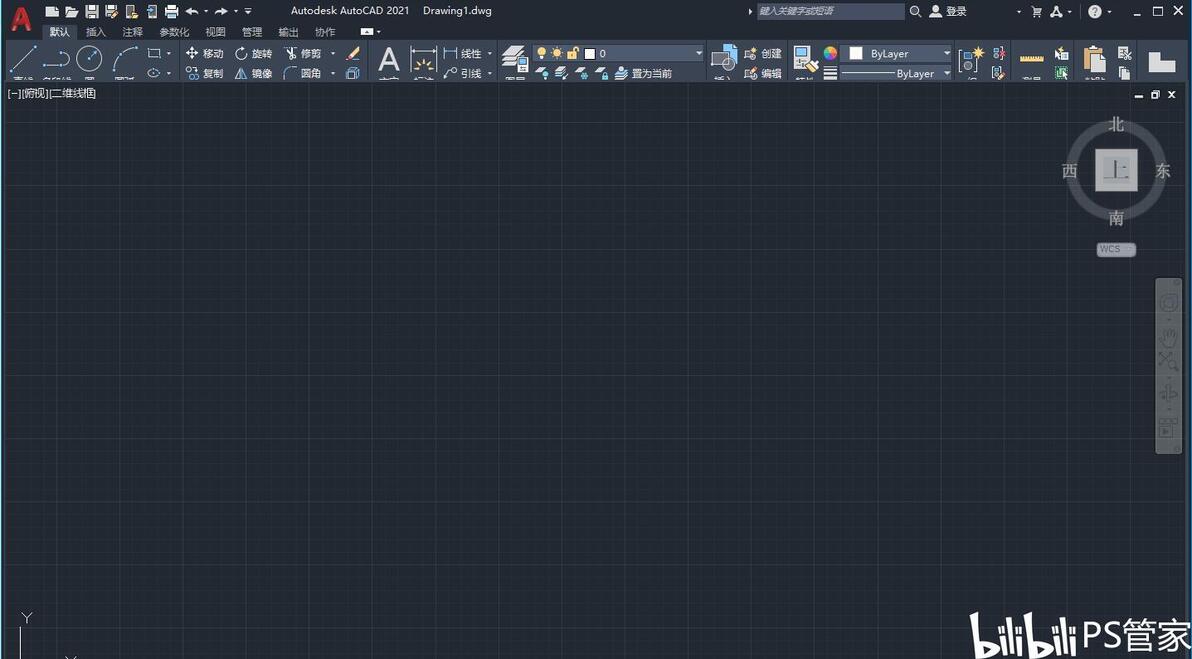Select the large Text (A) tool
The width and height of the screenshot is (1192, 659).
click(388, 60)
